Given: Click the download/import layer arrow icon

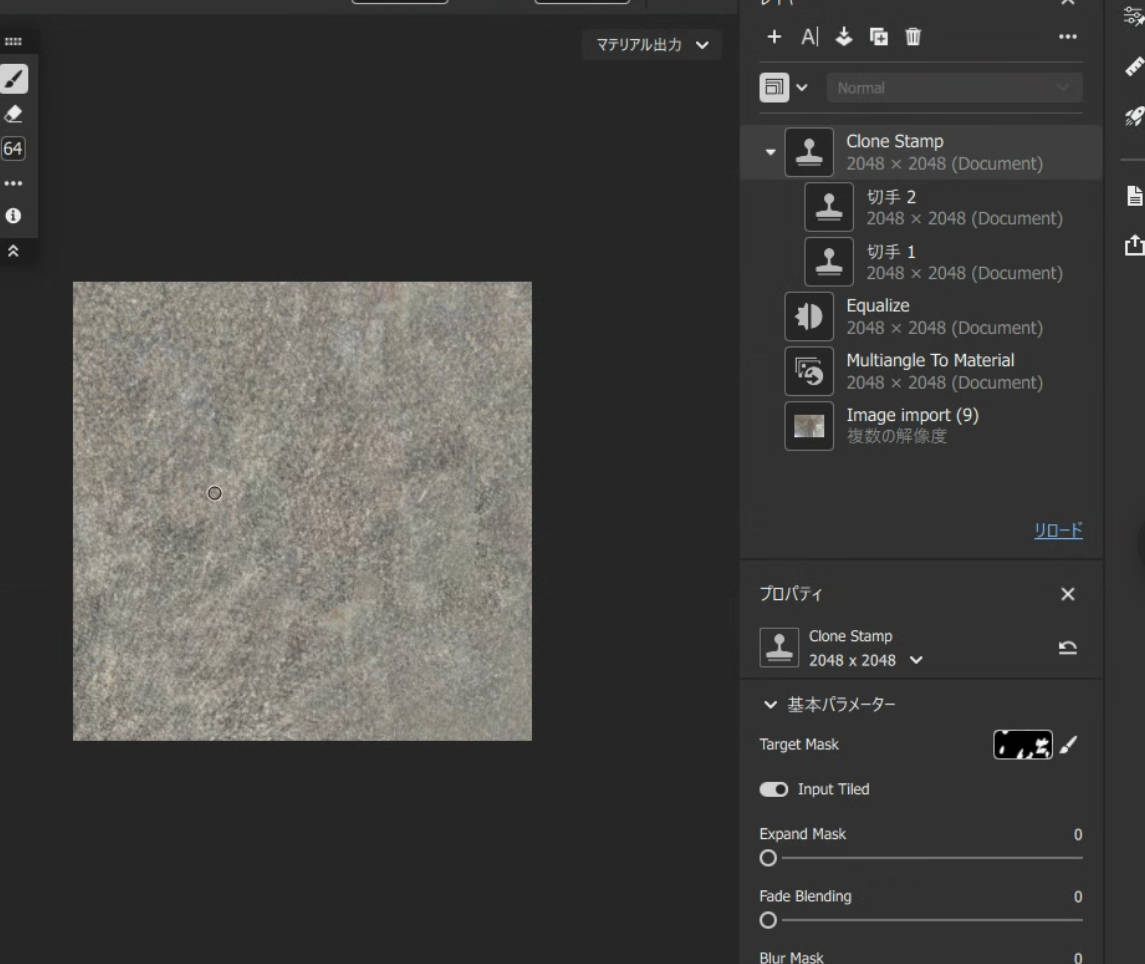Looking at the screenshot, I should click(844, 37).
